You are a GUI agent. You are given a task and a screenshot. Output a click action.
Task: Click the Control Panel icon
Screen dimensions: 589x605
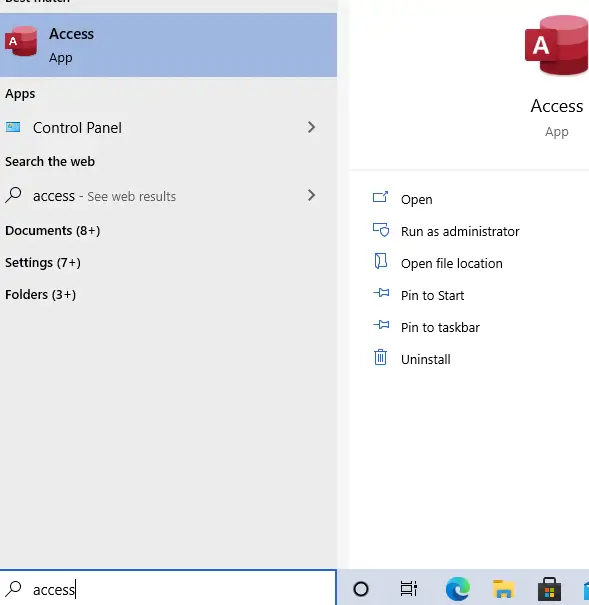pos(13,127)
